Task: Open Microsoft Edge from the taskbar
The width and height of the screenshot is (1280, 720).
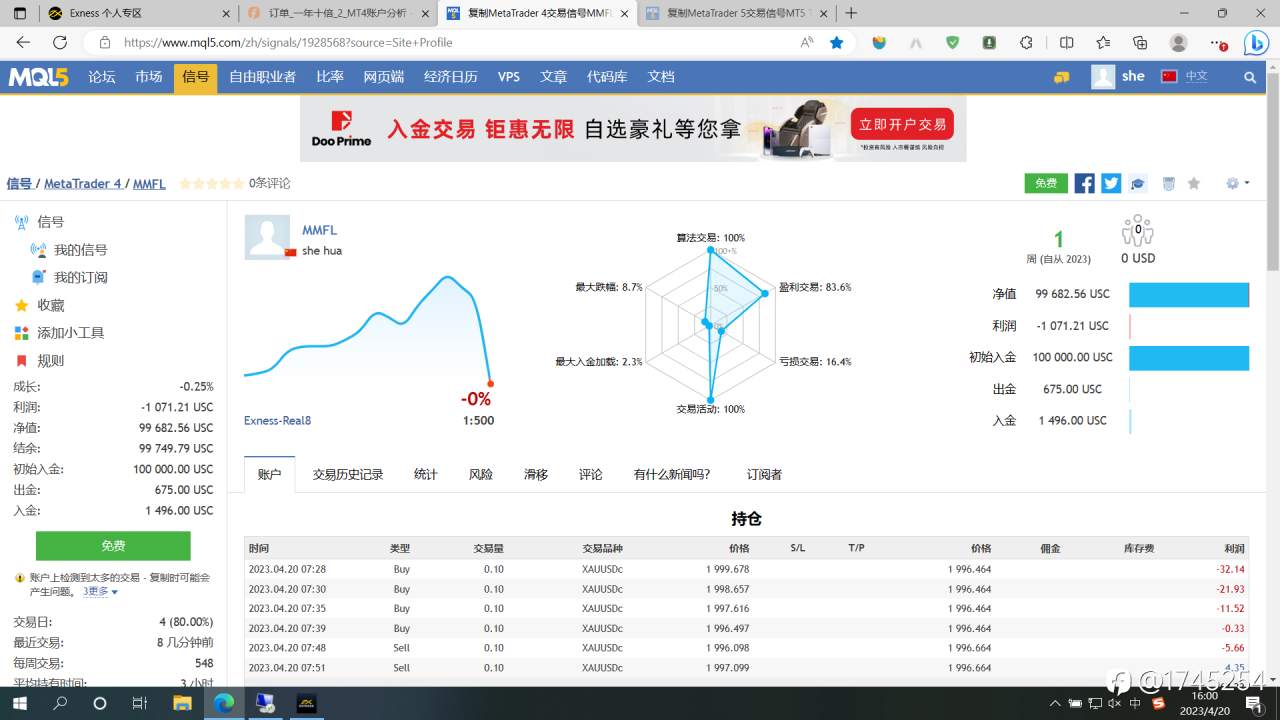Action: click(225, 703)
